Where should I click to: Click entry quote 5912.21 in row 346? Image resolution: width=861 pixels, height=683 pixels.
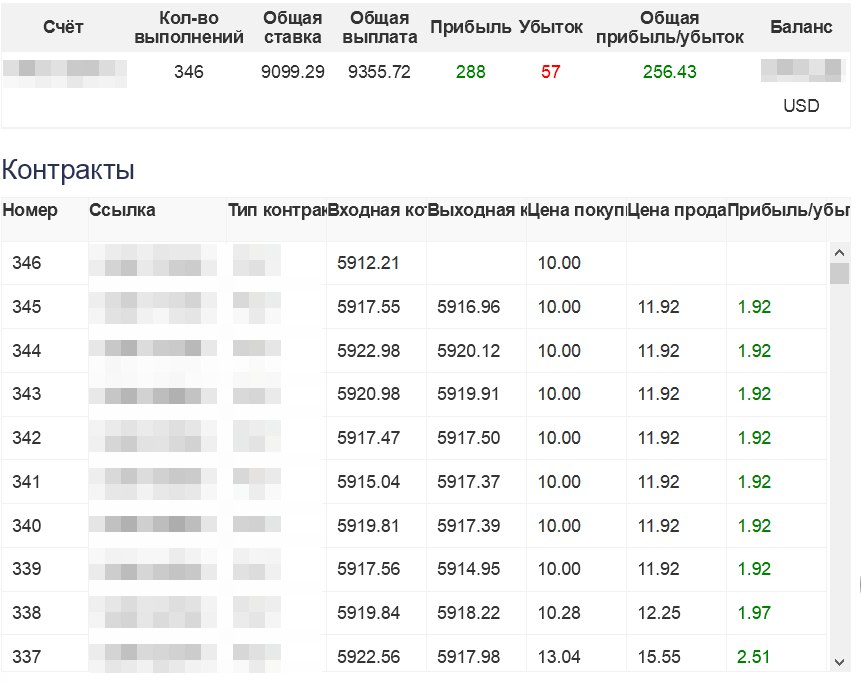[368, 264]
